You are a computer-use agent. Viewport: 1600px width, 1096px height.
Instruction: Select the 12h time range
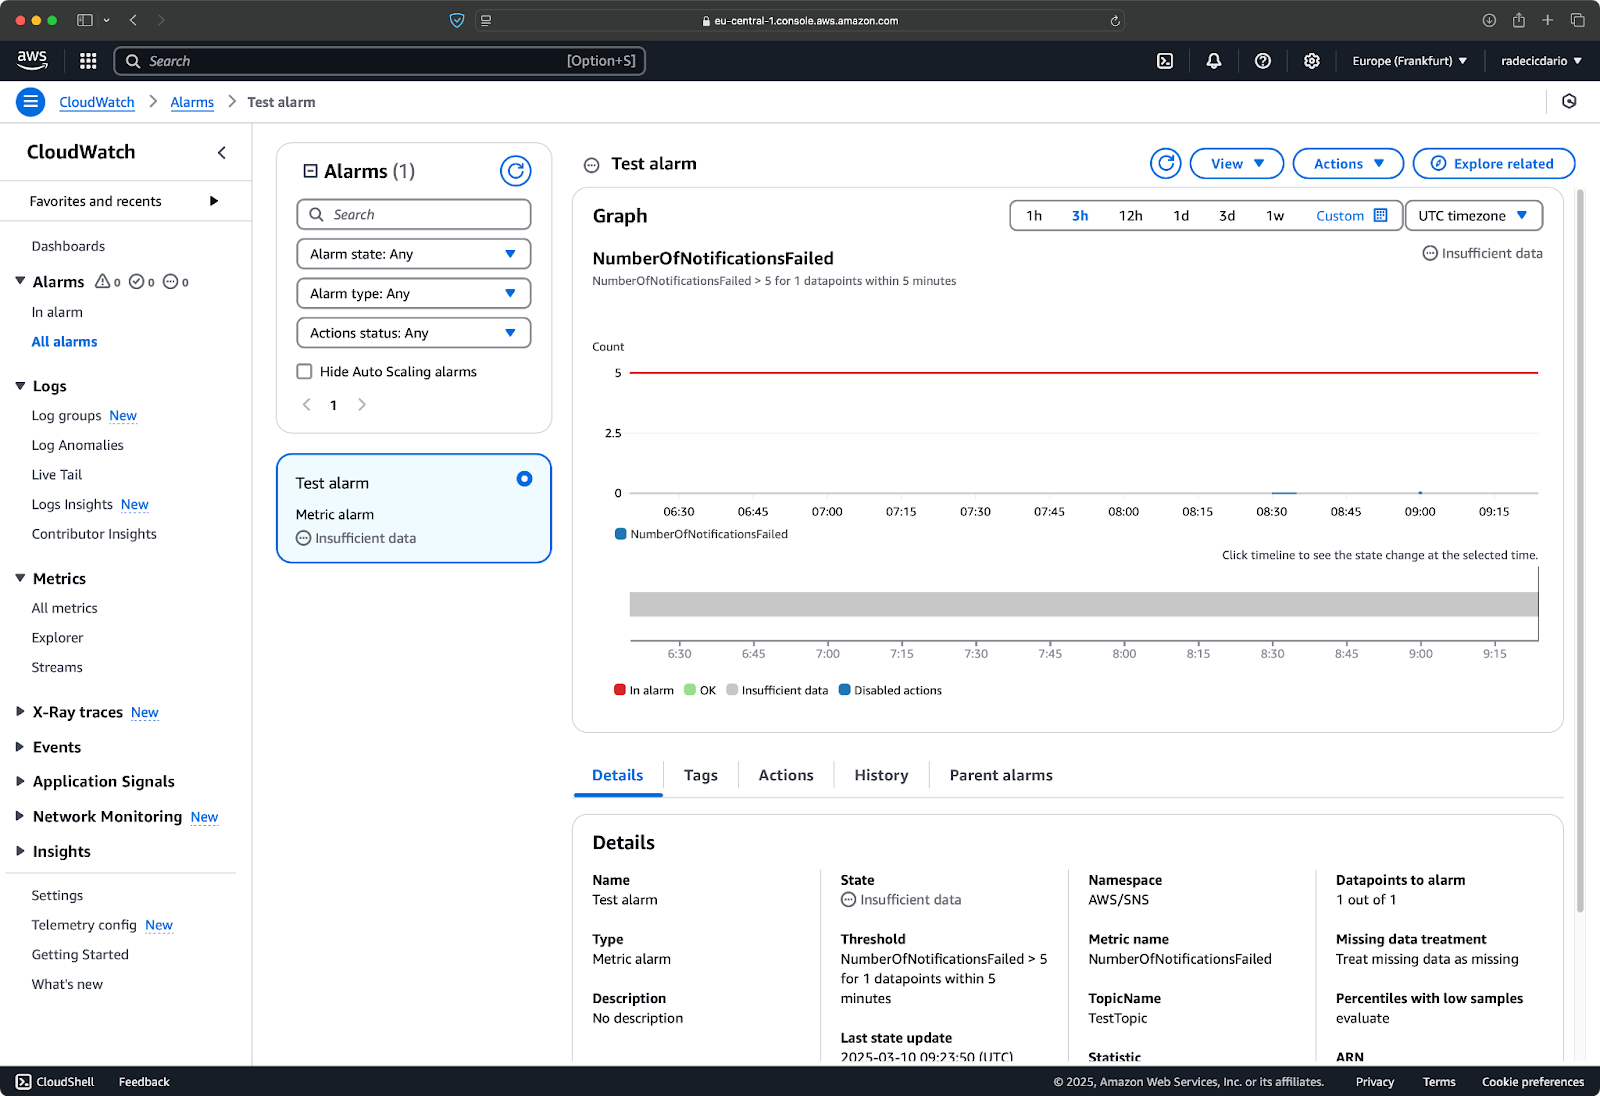pyautogui.click(x=1131, y=216)
